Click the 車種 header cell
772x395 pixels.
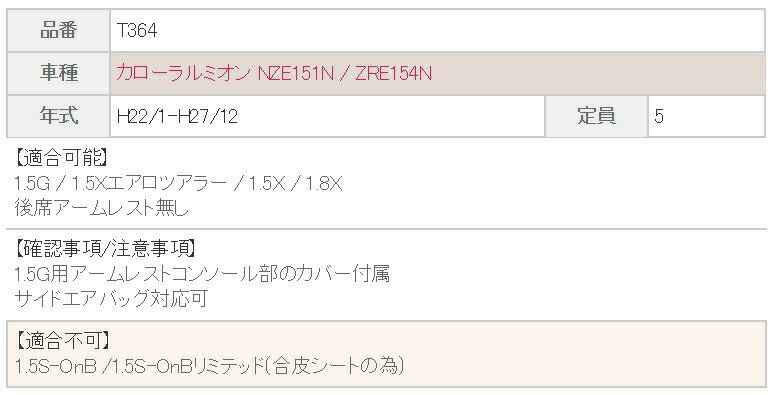coord(59,73)
